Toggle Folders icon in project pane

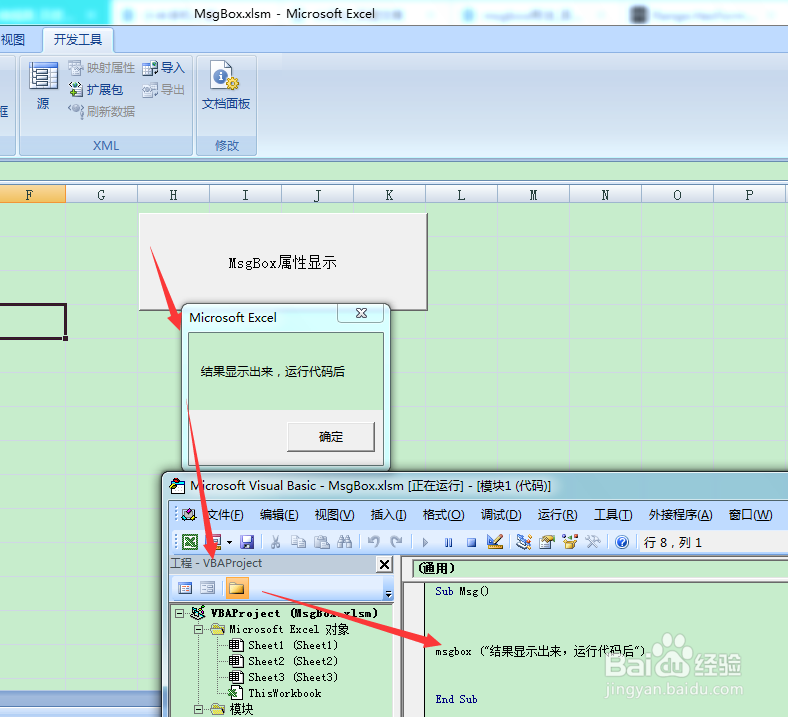pos(237,588)
